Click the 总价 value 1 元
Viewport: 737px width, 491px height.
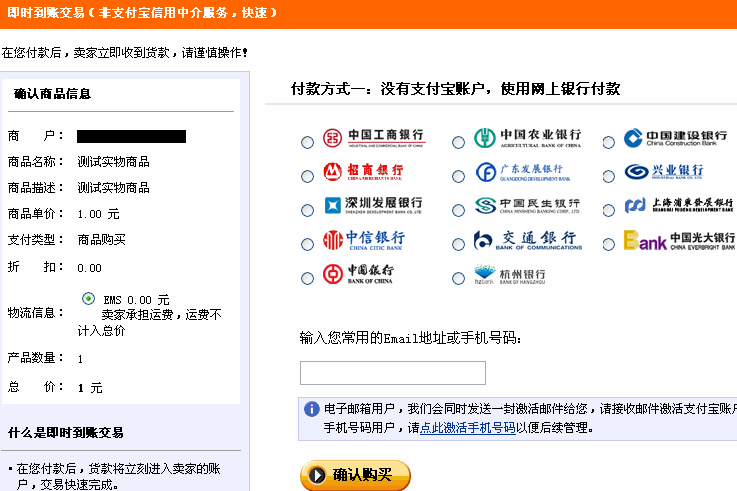[x=90, y=388]
